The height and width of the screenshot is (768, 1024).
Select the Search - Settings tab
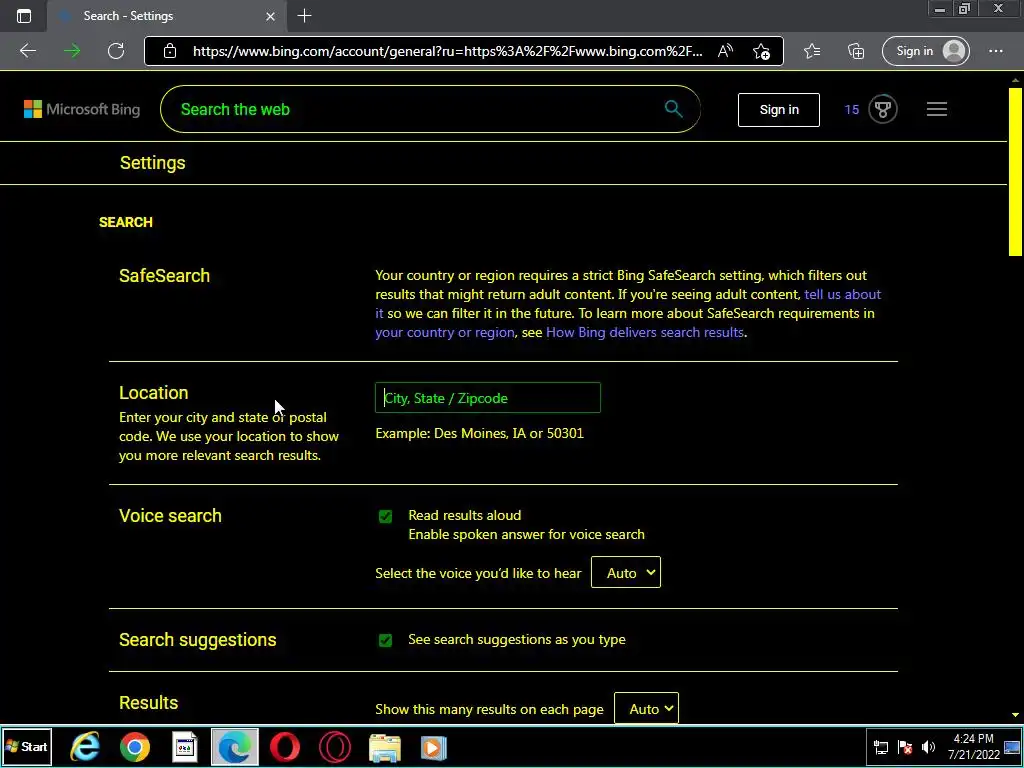pos(167,16)
